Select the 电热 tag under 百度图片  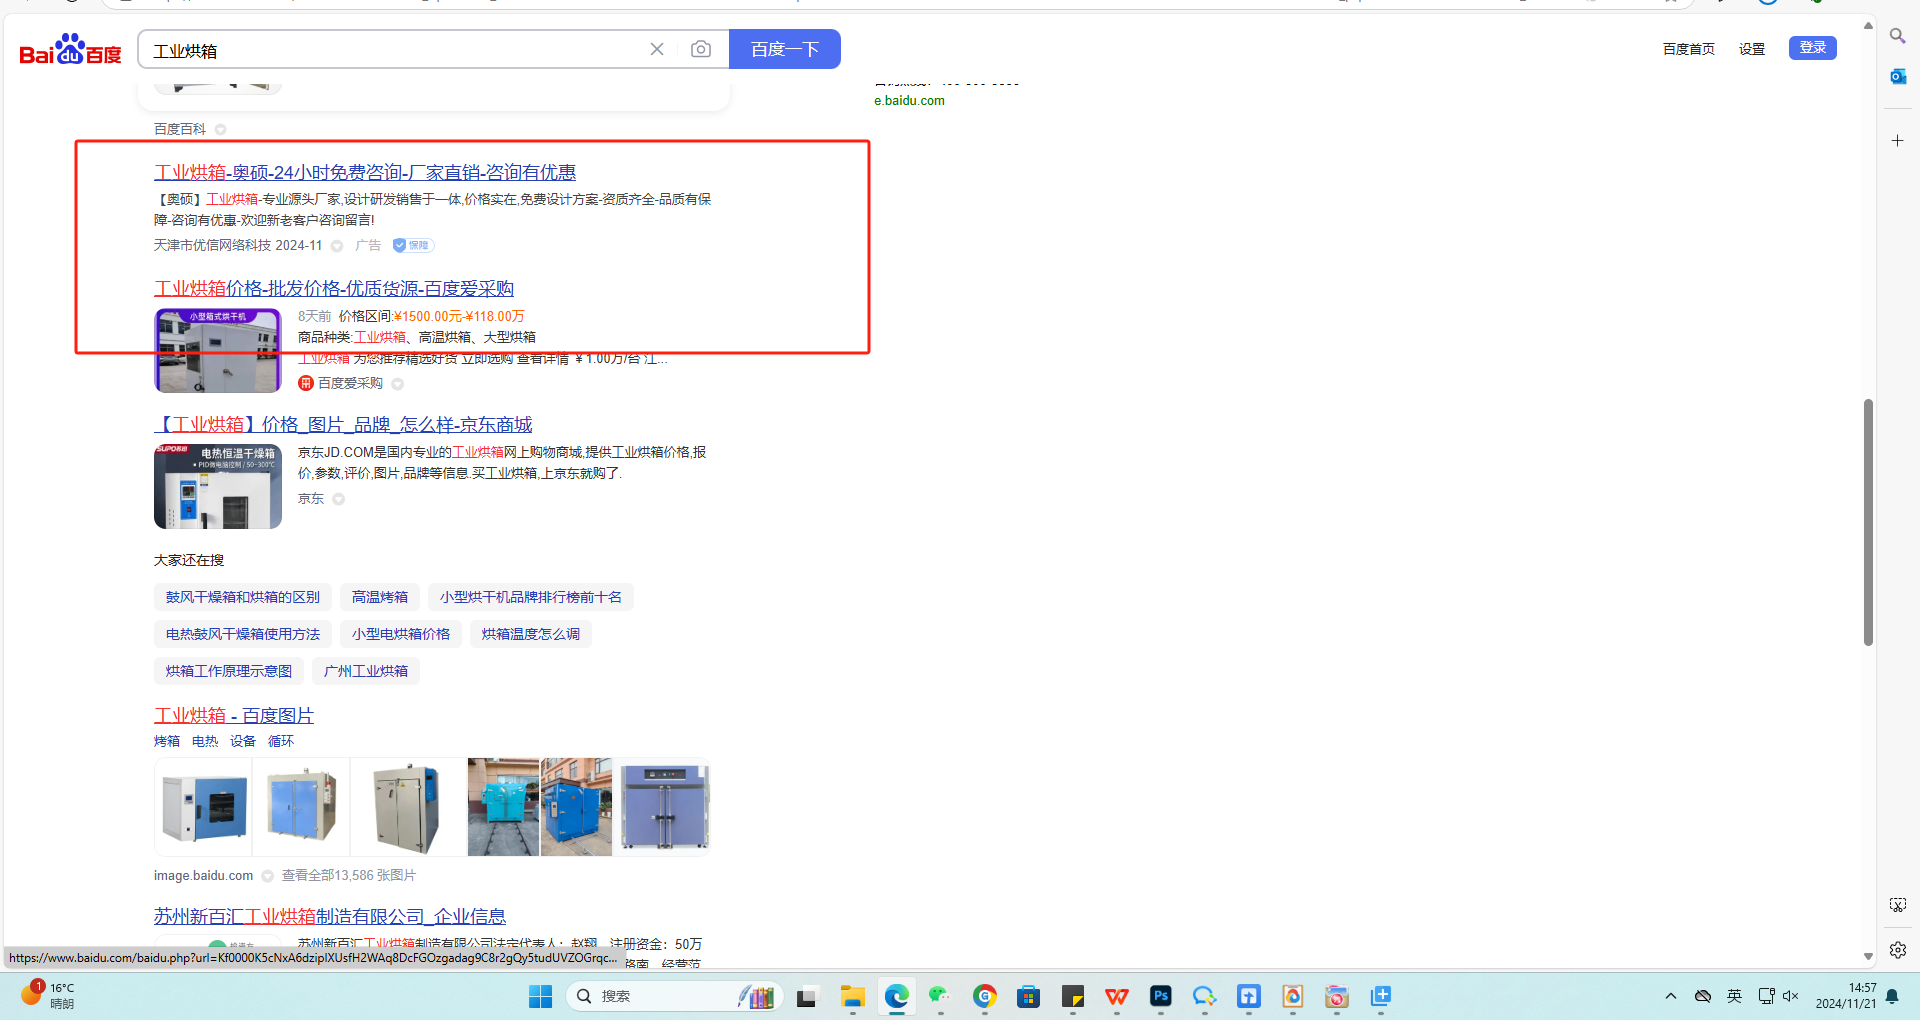coord(205,741)
